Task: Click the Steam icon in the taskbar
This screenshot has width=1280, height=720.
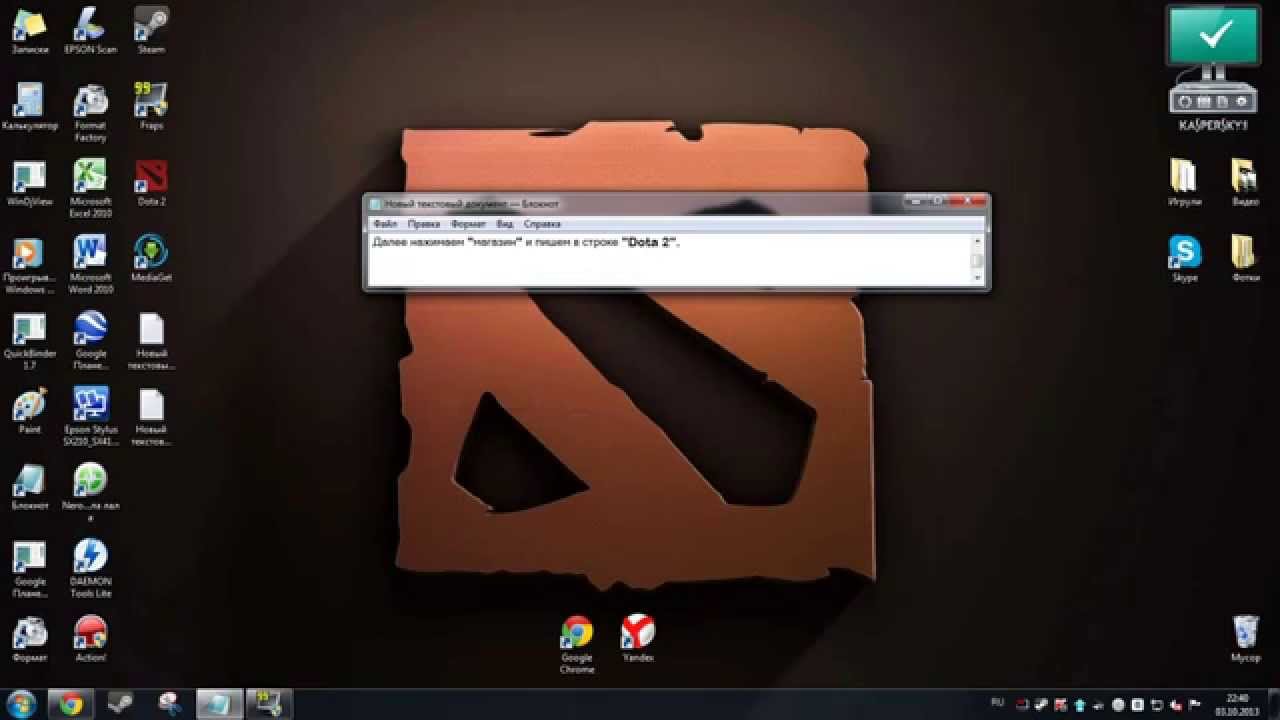Action: tap(121, 703)
